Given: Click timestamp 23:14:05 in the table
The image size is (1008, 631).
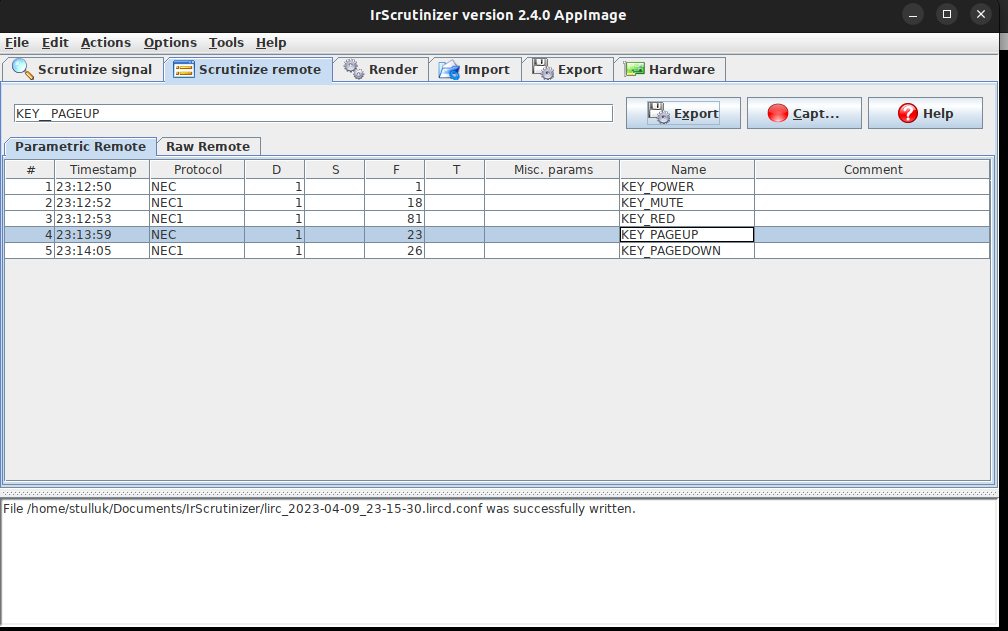Looking at the screenshot, I should pos(102,251).
